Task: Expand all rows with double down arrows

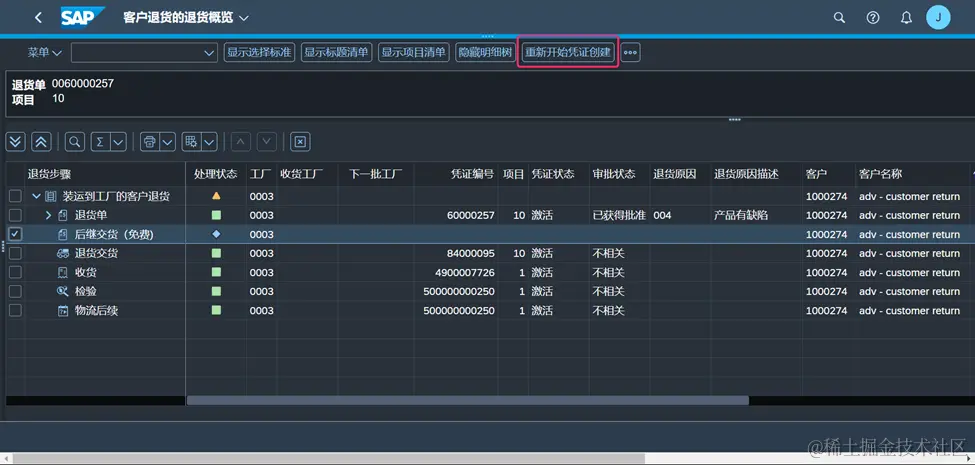Action: [x=16, y=142]
